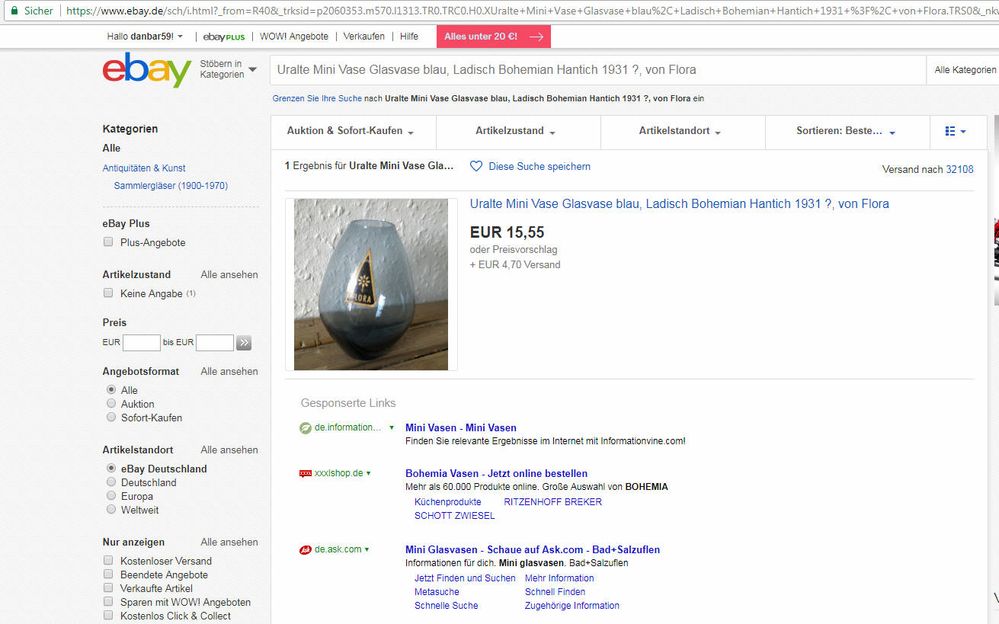Enable the 'Kostenloser Versand' filter checkbox
Viewport: 999px width, 624px height.
[108, 561]
